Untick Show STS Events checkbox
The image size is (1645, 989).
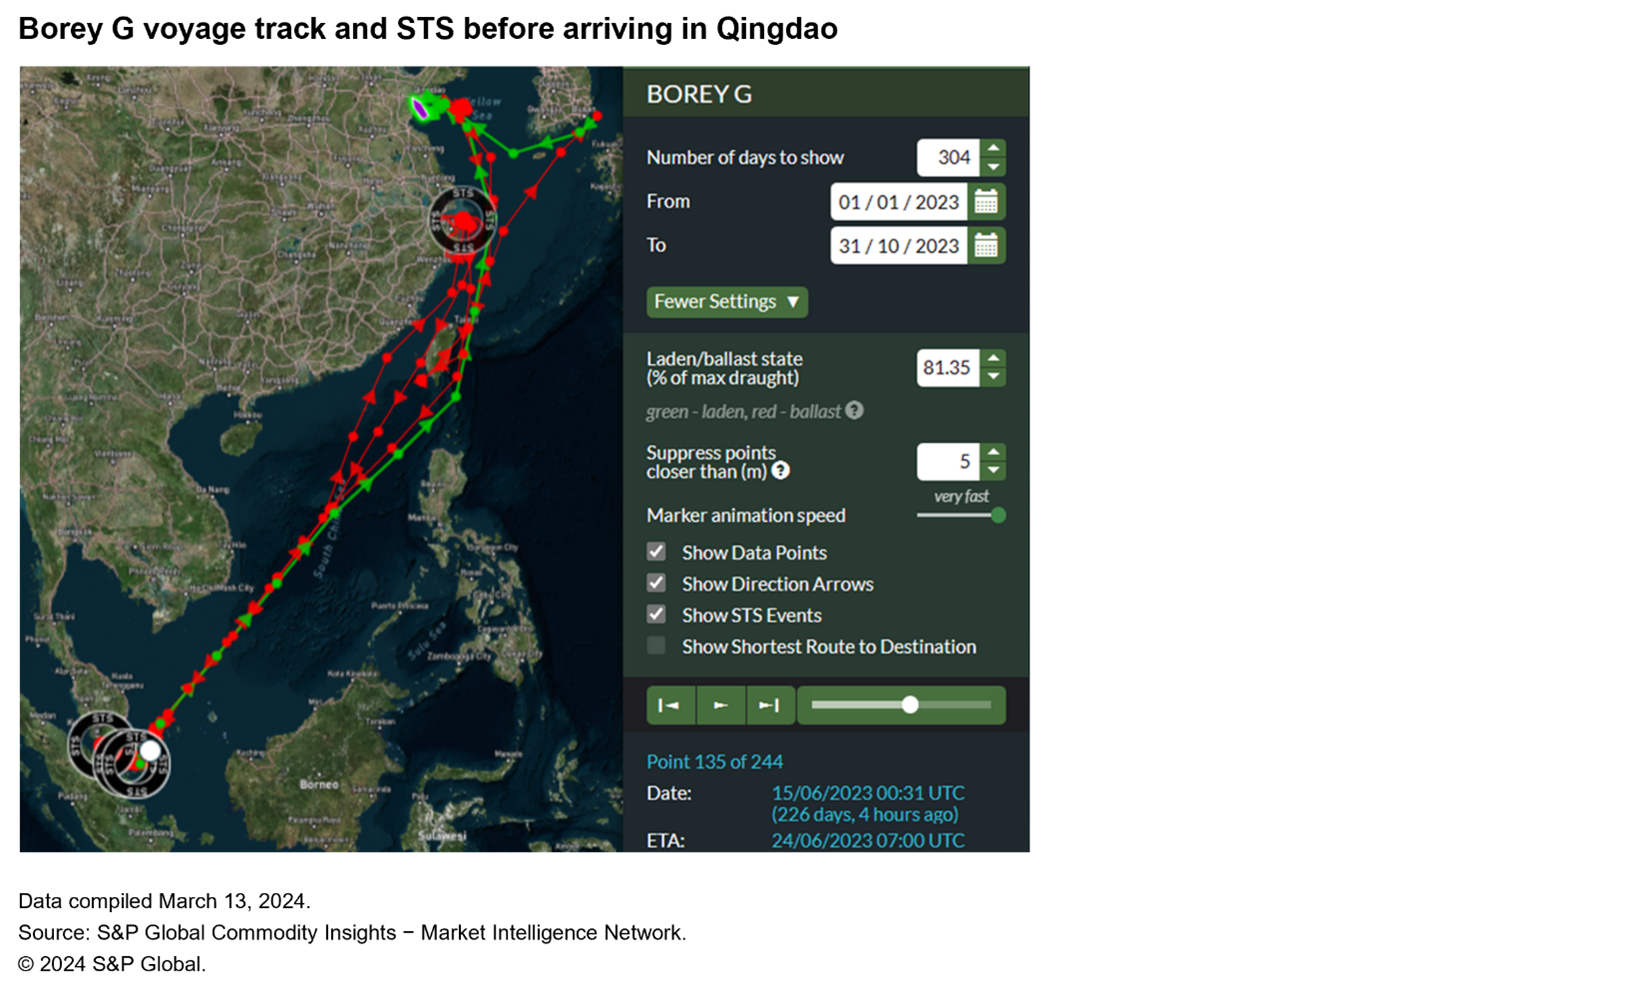coord(656,614)
